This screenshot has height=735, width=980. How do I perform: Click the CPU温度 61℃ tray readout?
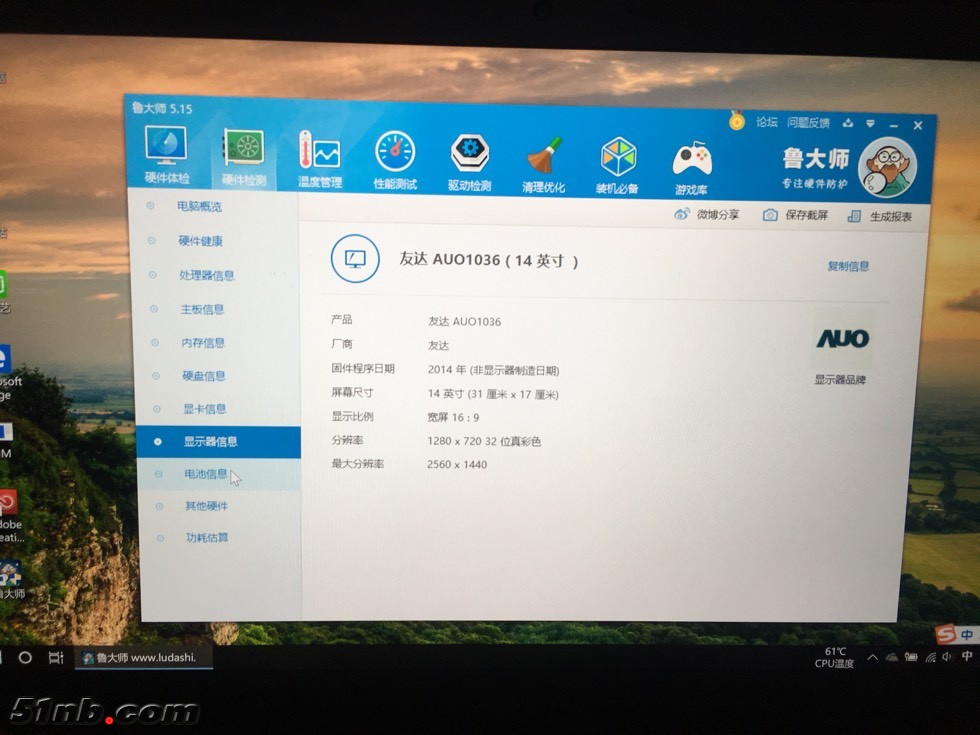[x=834, y=658]
